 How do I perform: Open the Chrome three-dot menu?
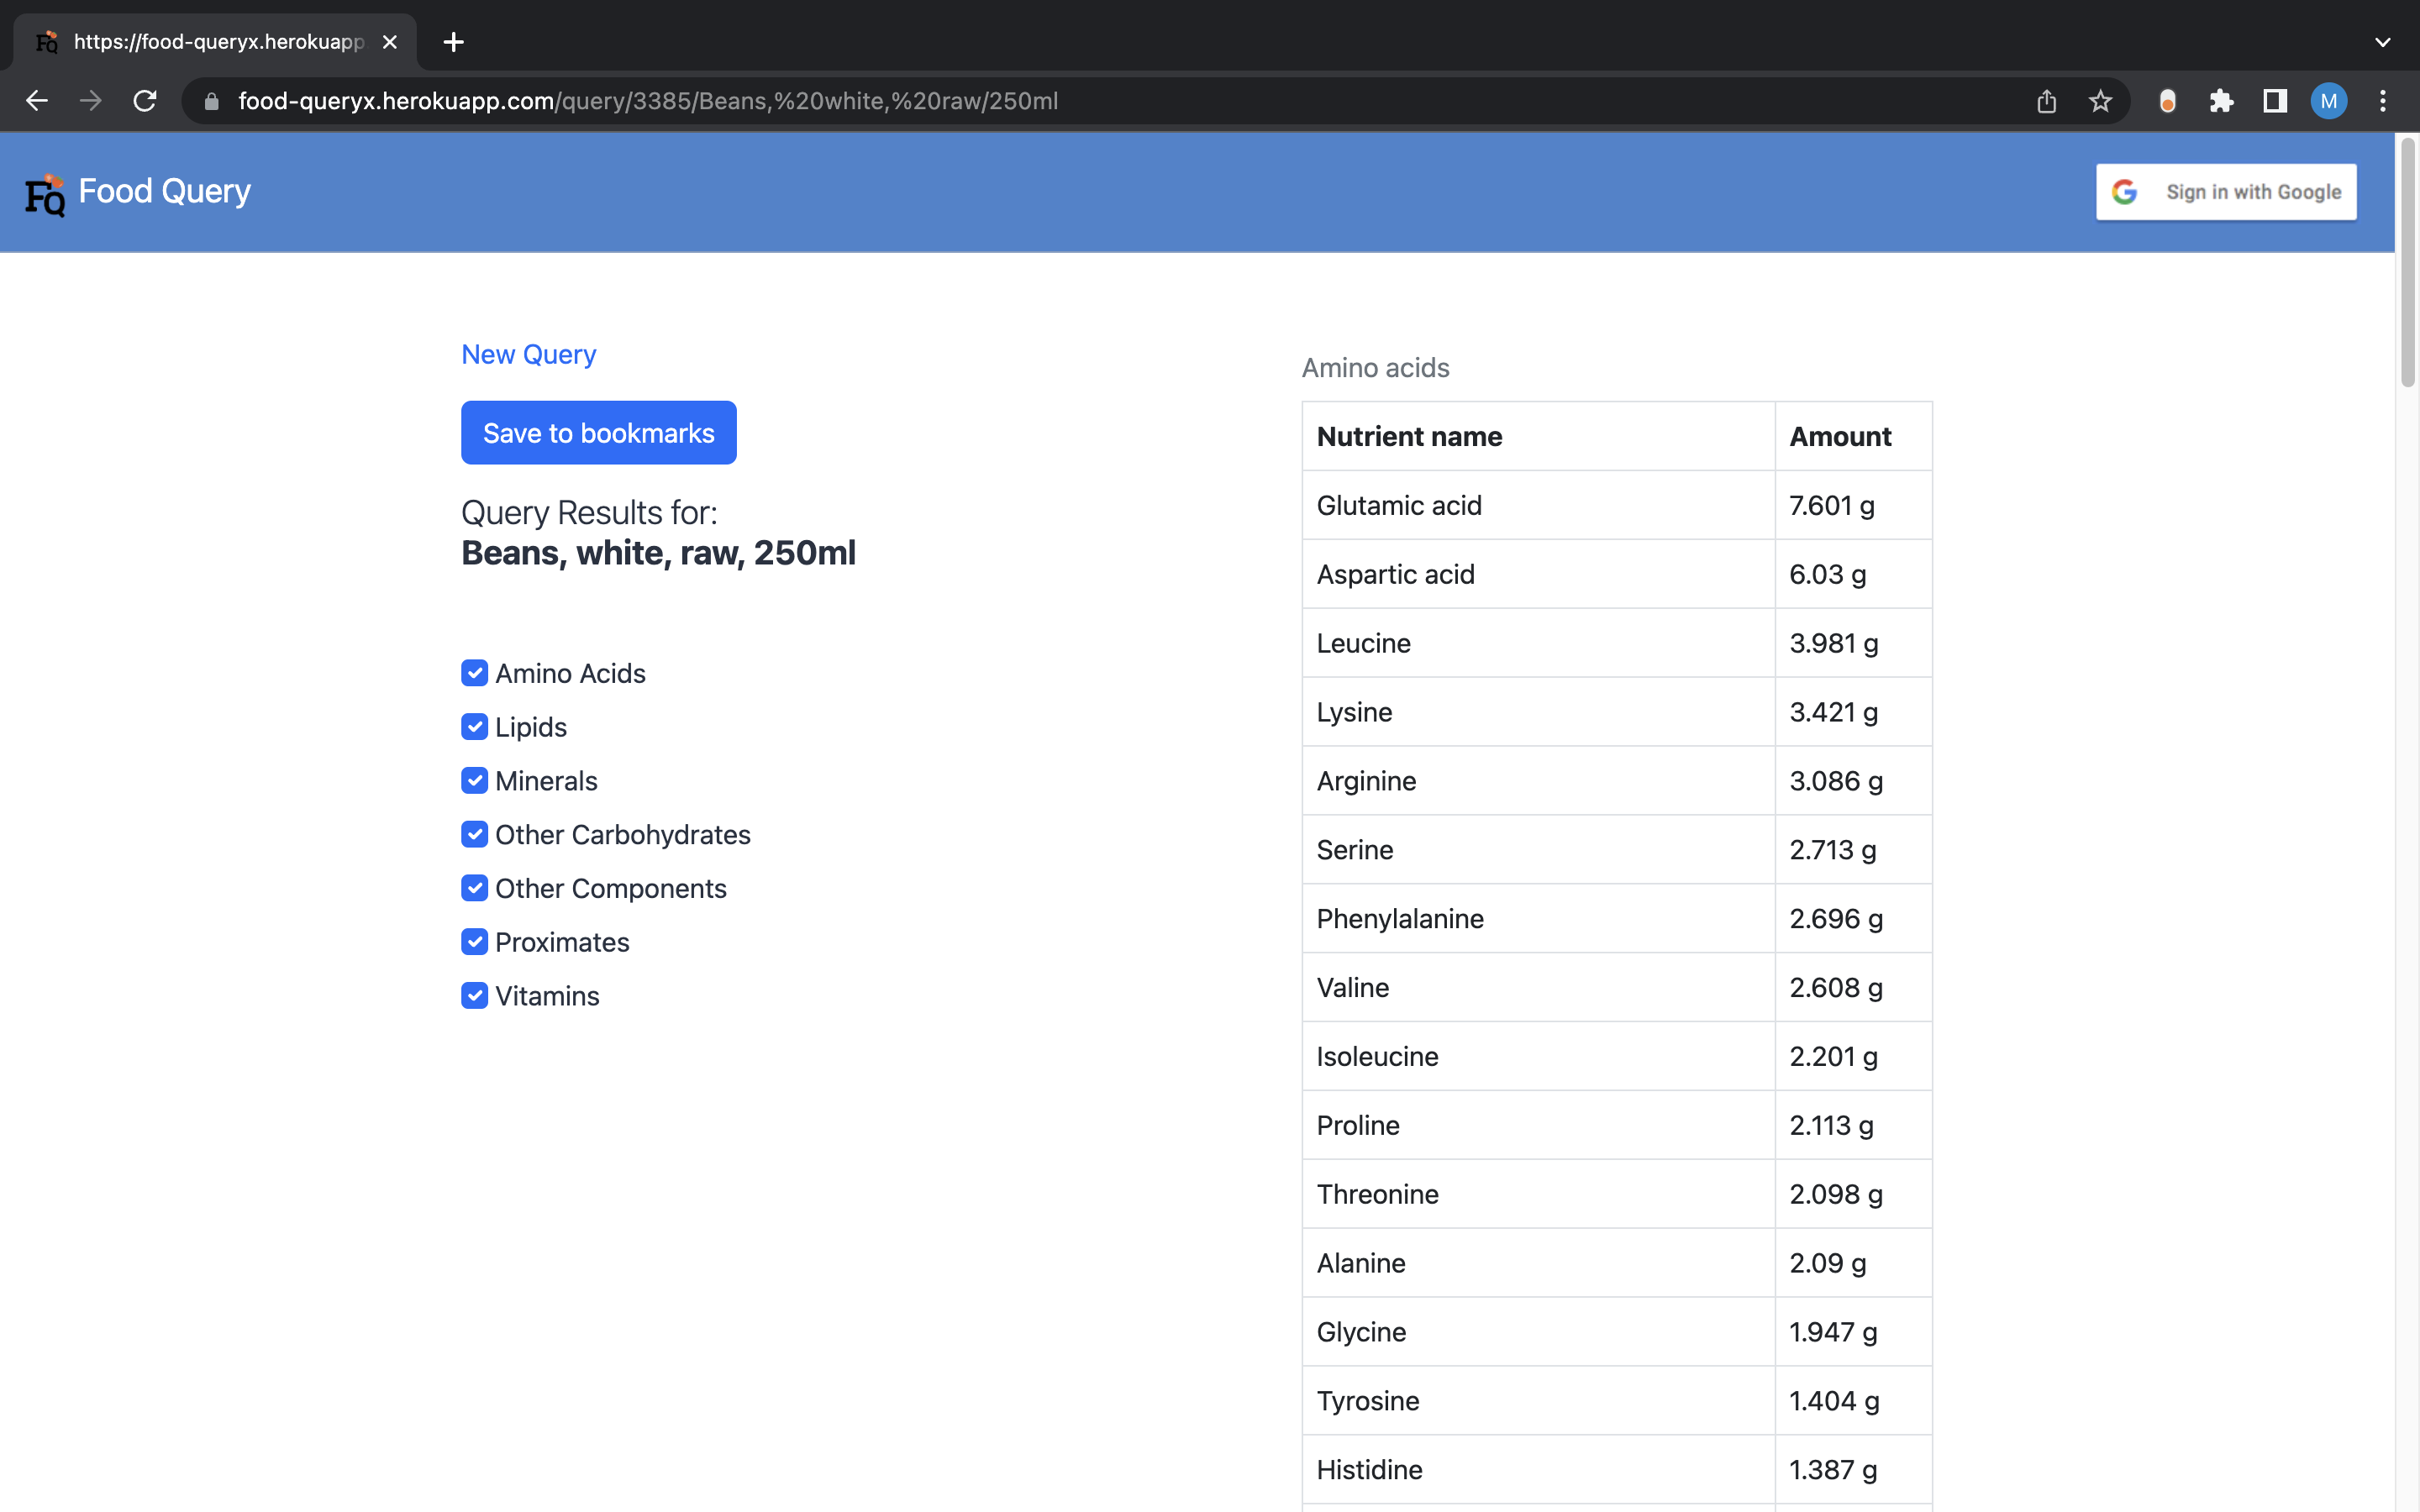[x=2383, y=101]
